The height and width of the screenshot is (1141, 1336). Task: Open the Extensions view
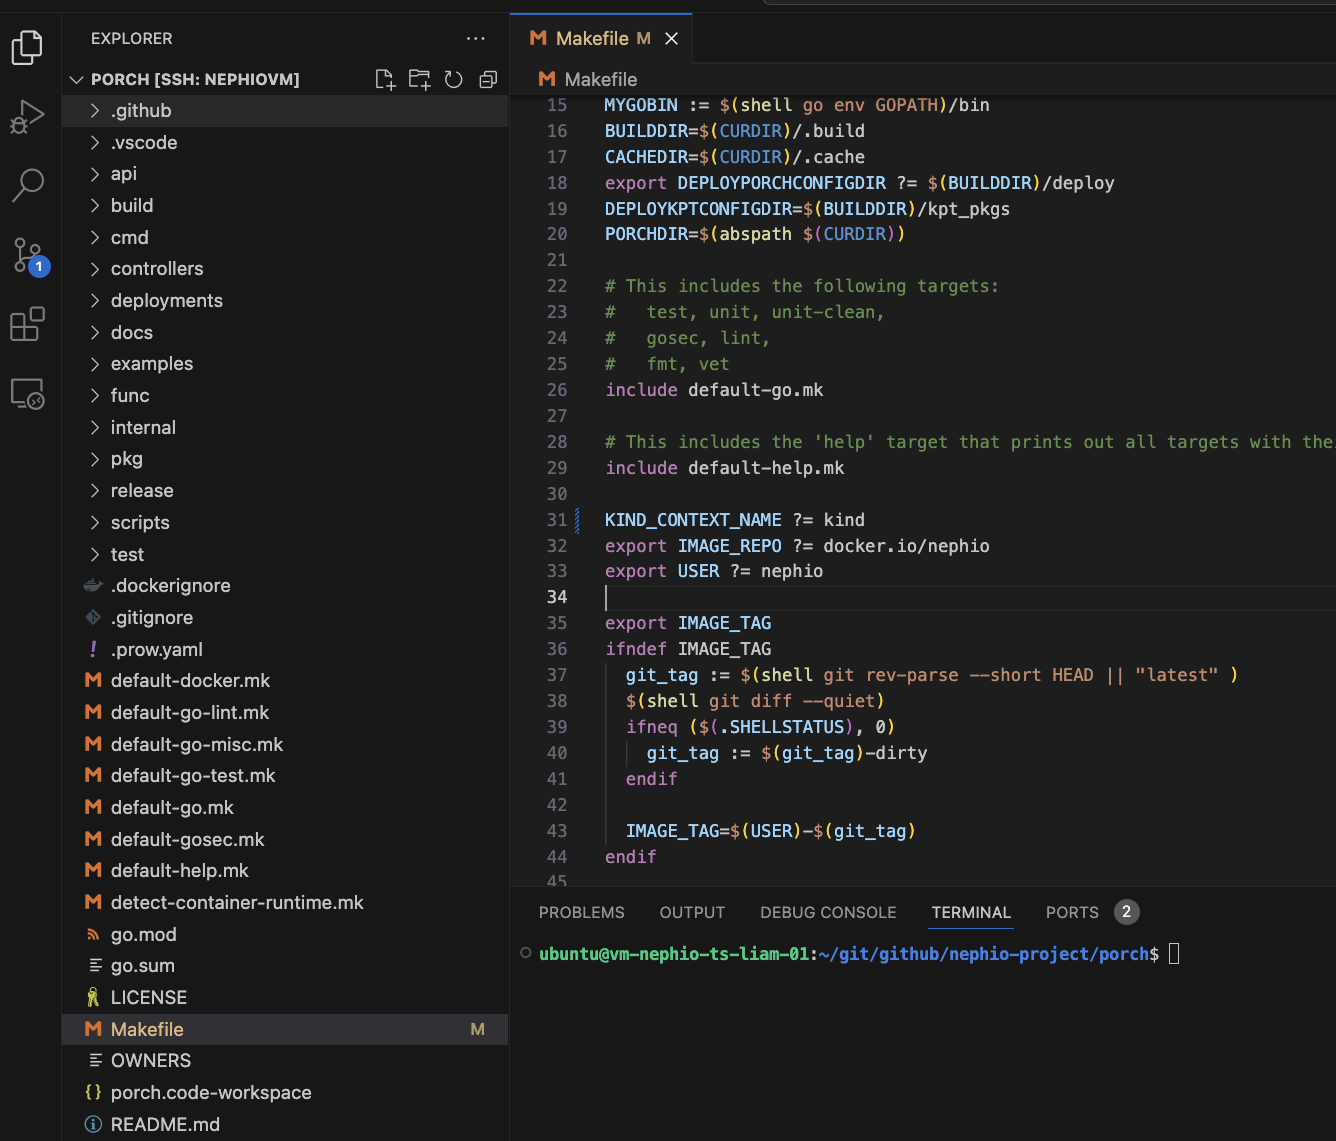click(x=27, y=325)
